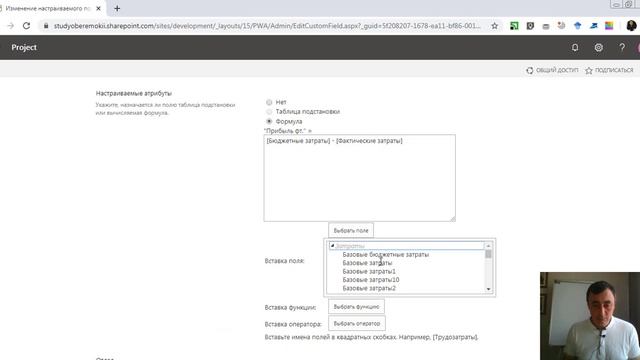Open the help question mark icon

click(x=622, y=47)
